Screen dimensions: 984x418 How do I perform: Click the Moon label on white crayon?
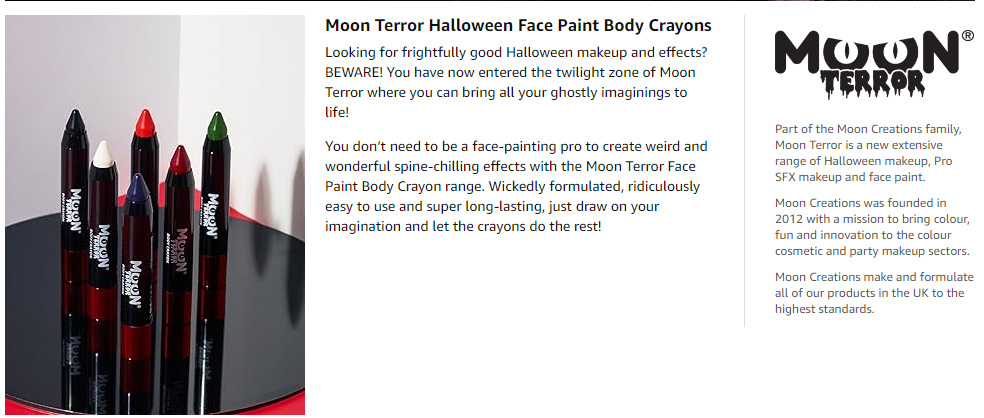tap(103, 246)
